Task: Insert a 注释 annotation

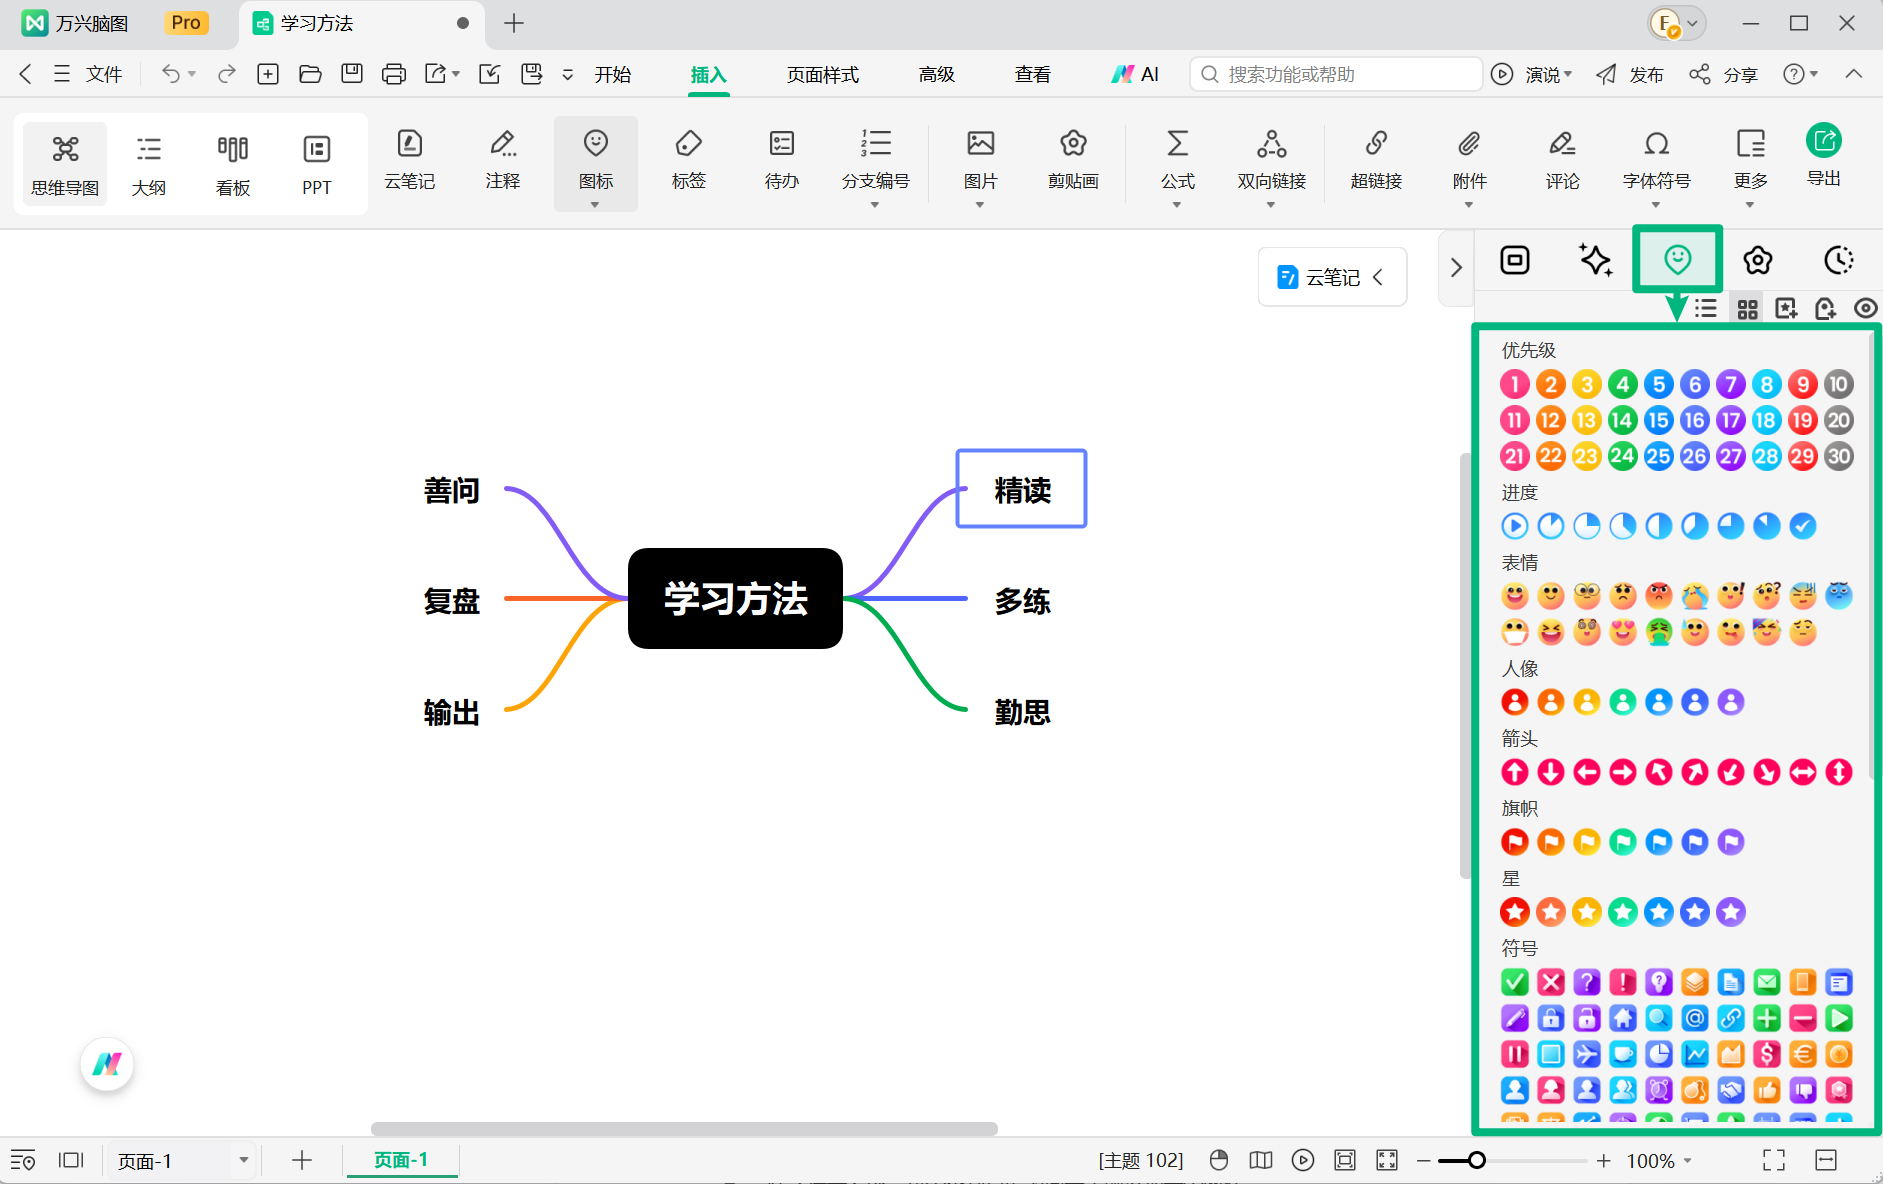Action: [503, 160]
